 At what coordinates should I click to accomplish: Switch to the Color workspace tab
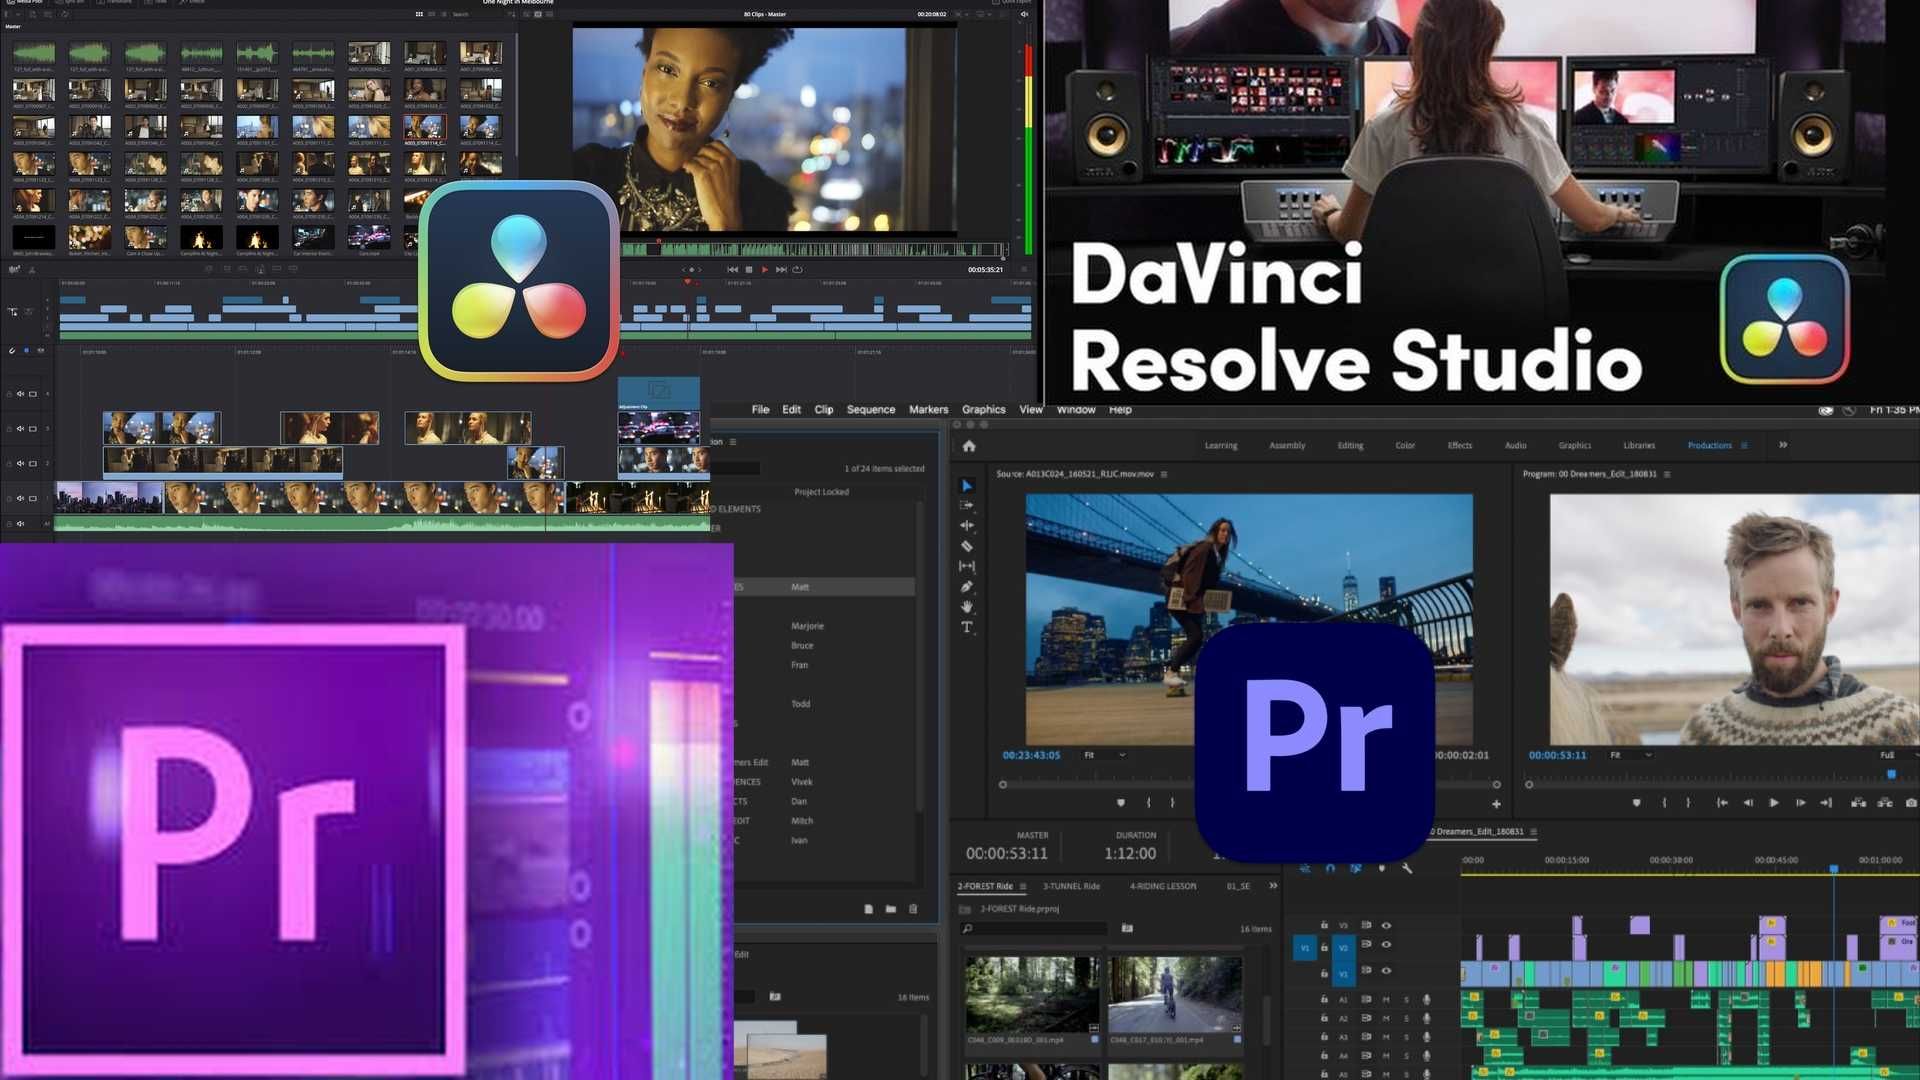[1405, 445]
